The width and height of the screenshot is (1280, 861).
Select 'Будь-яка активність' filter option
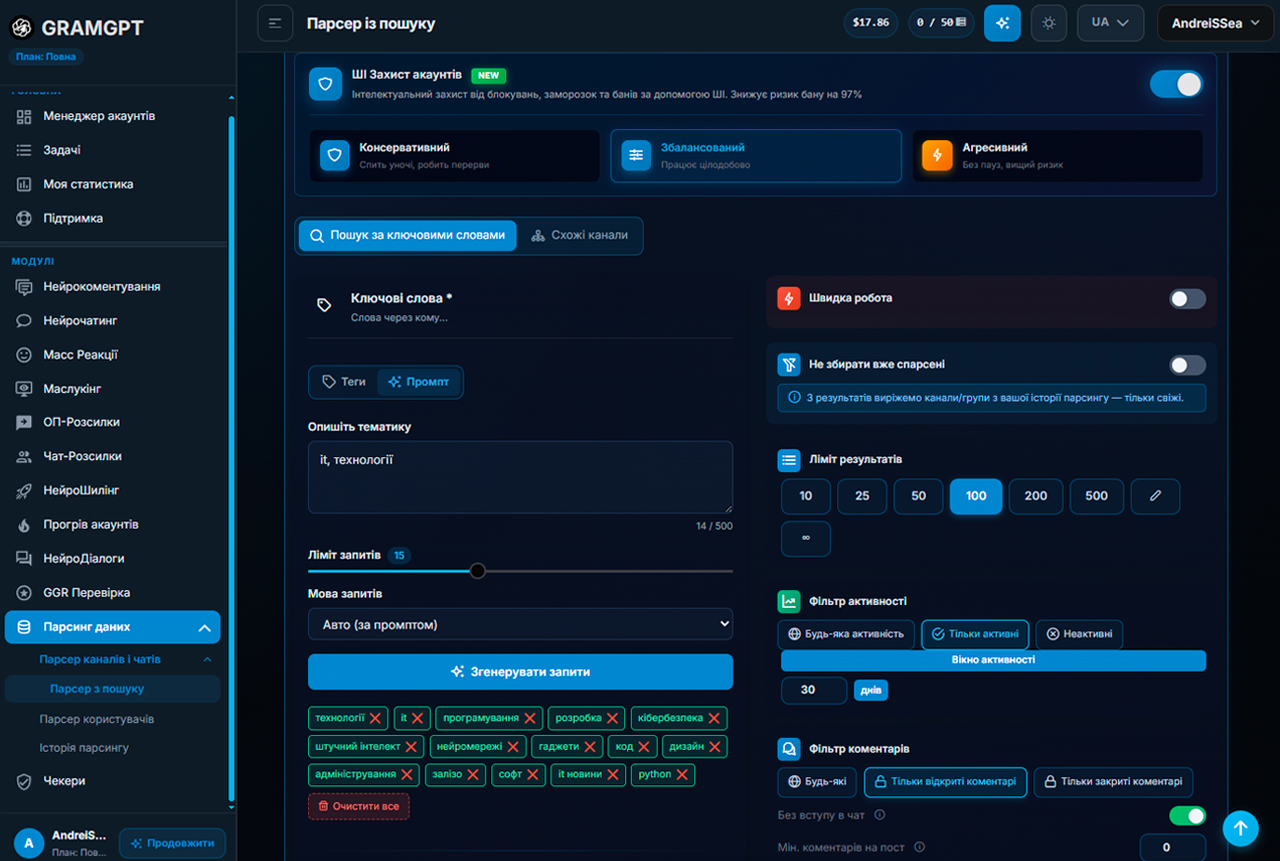point(846,634)
